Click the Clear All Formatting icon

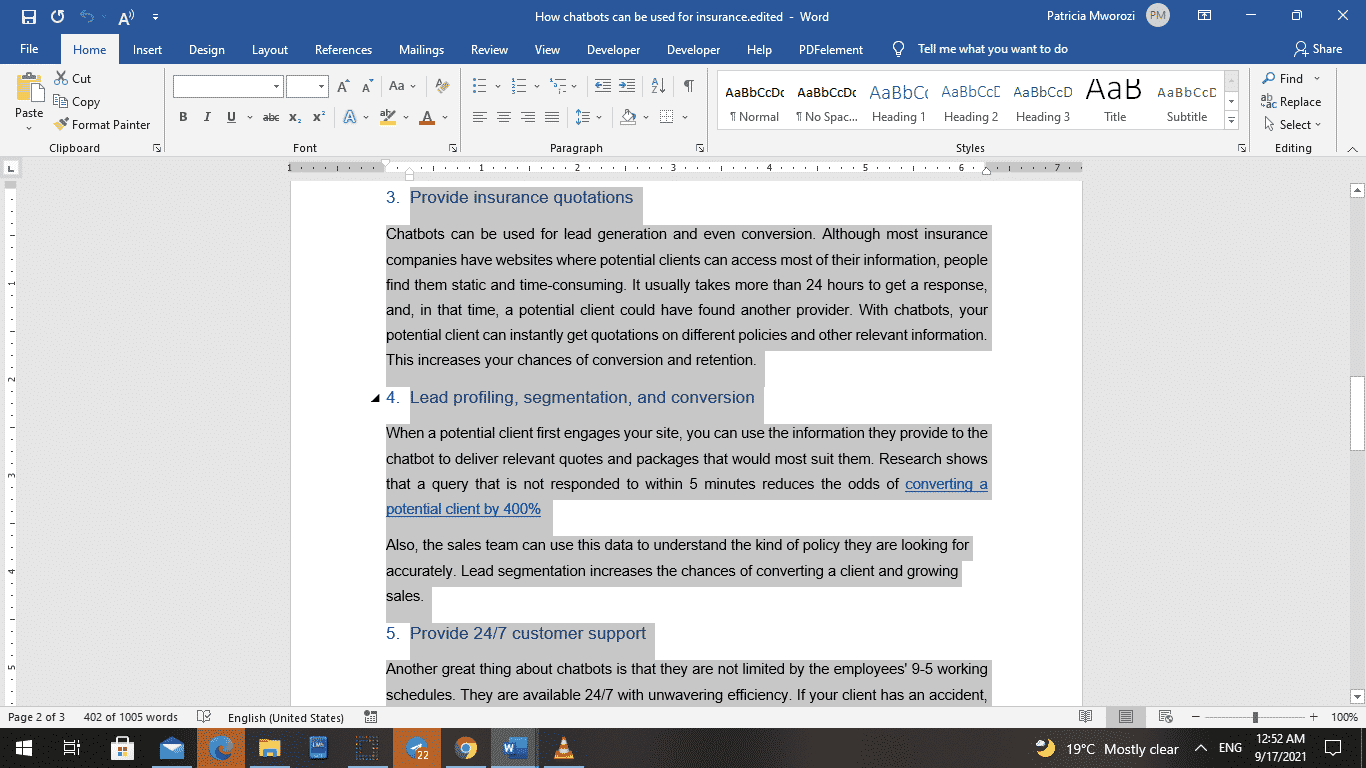[441, 87]
